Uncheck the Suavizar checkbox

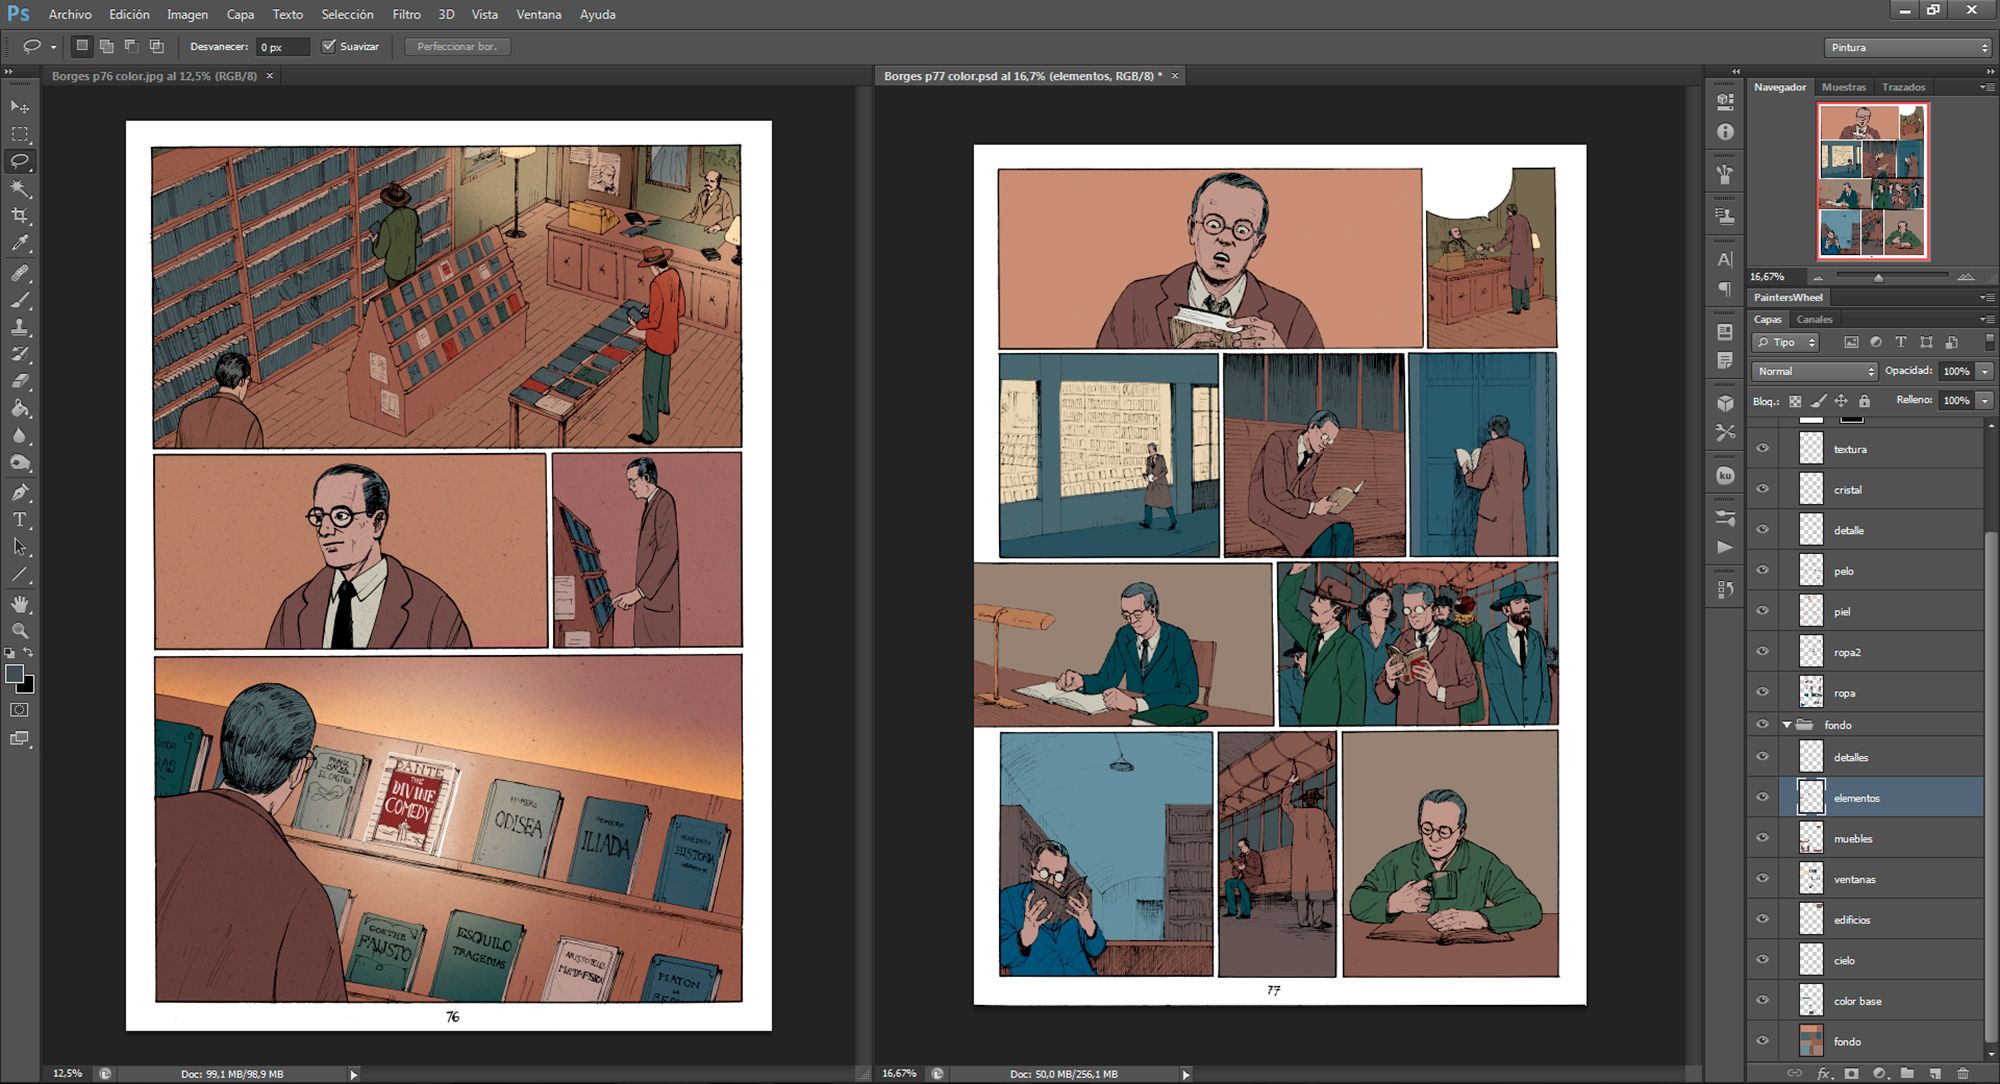point(328,46)
